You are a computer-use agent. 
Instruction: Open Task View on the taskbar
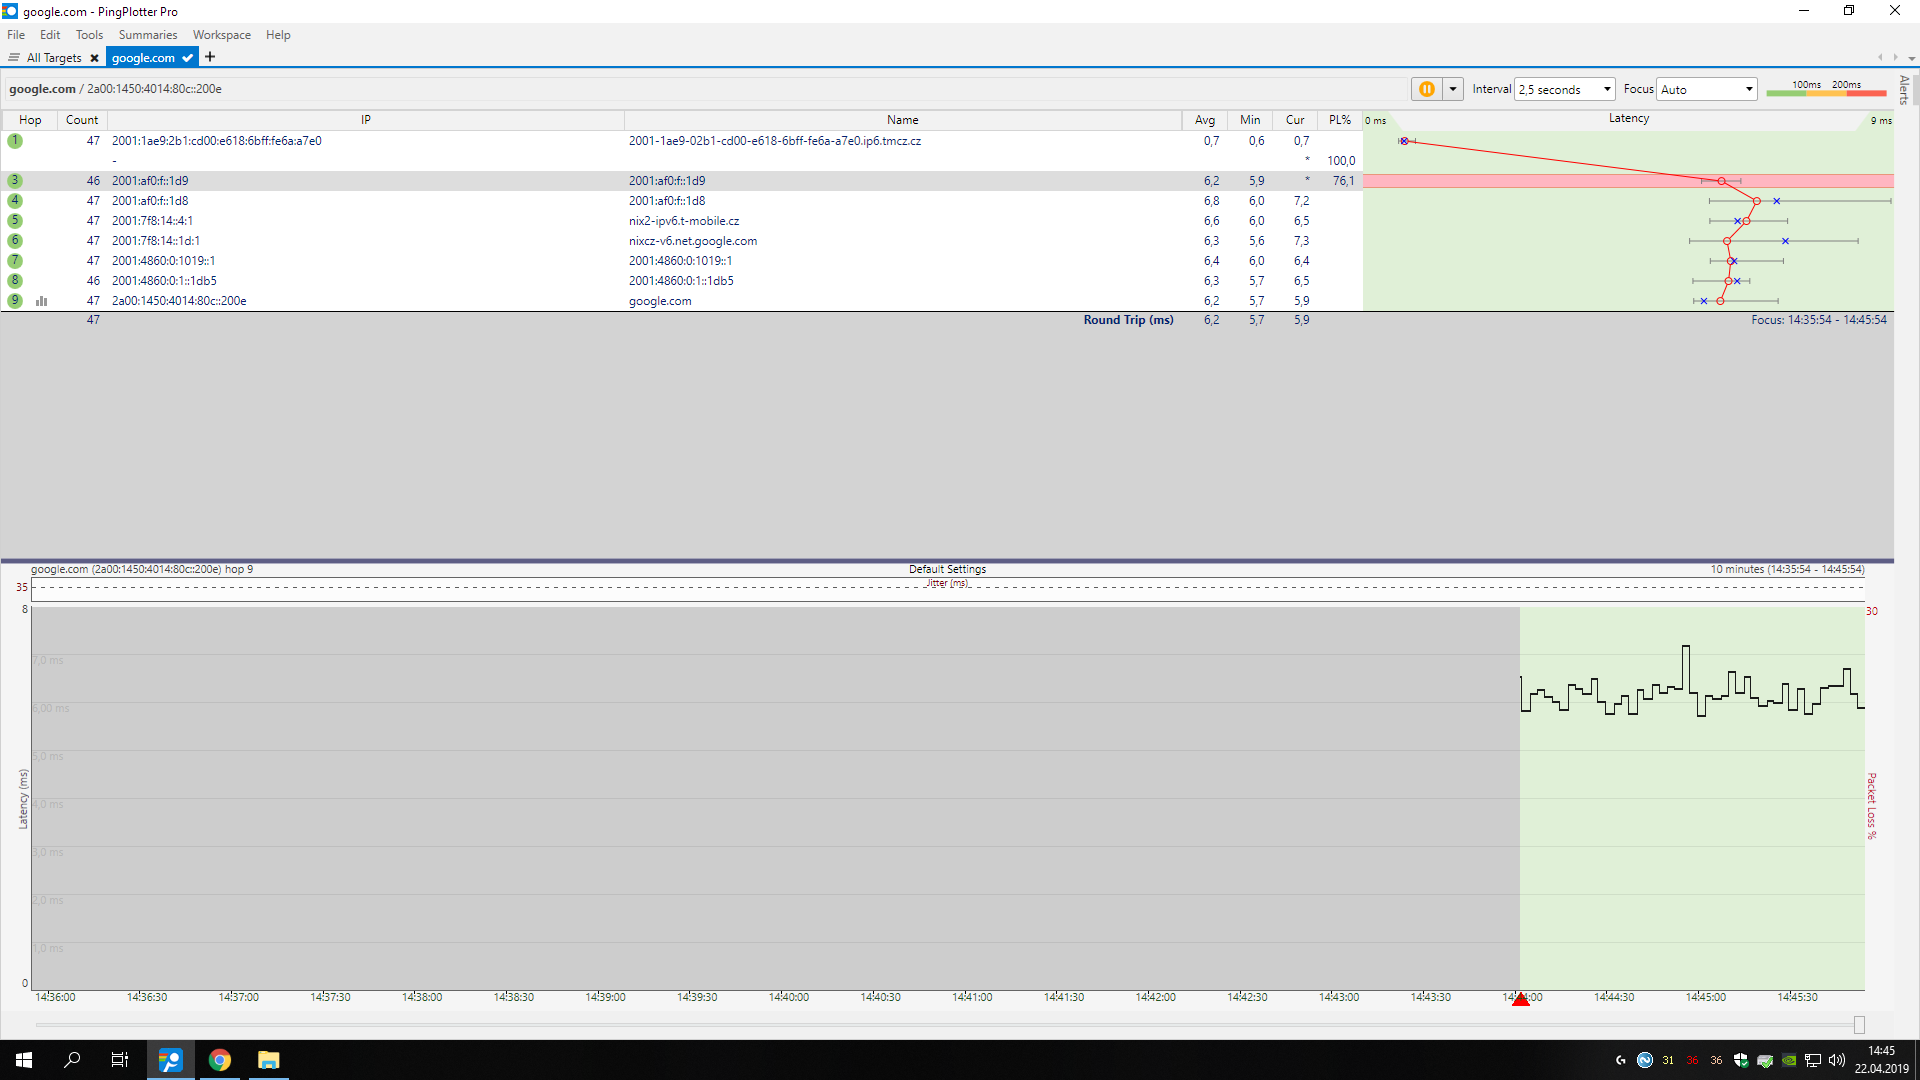120,1060
